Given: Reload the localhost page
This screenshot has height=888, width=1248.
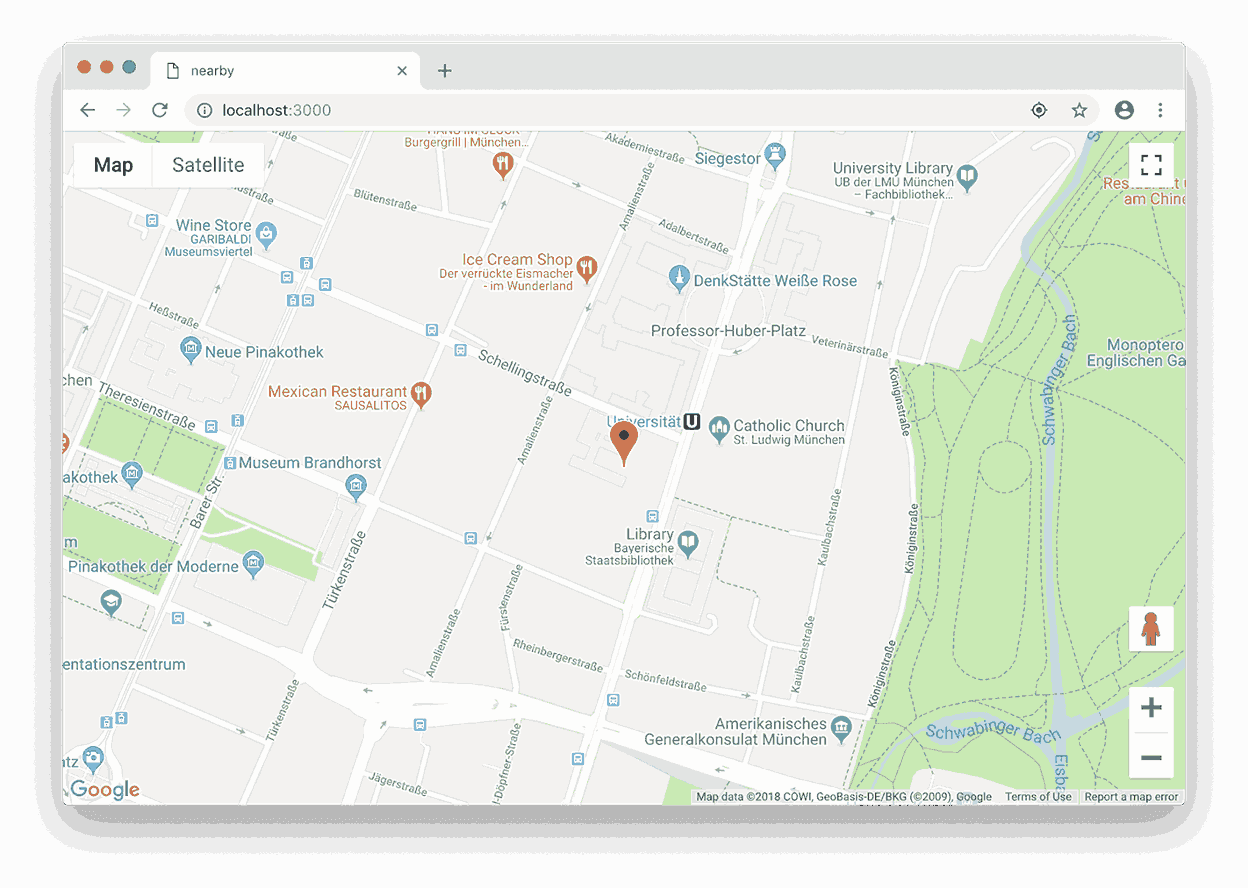Looking at the screenshot, I should (159, 110).
